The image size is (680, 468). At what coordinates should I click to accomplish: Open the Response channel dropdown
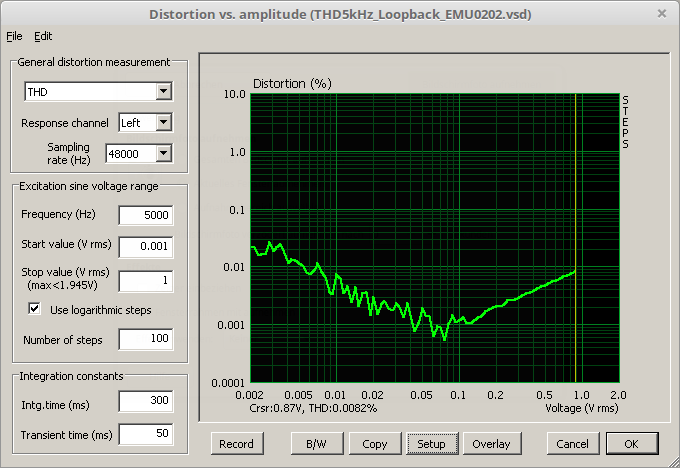point(164,123)
